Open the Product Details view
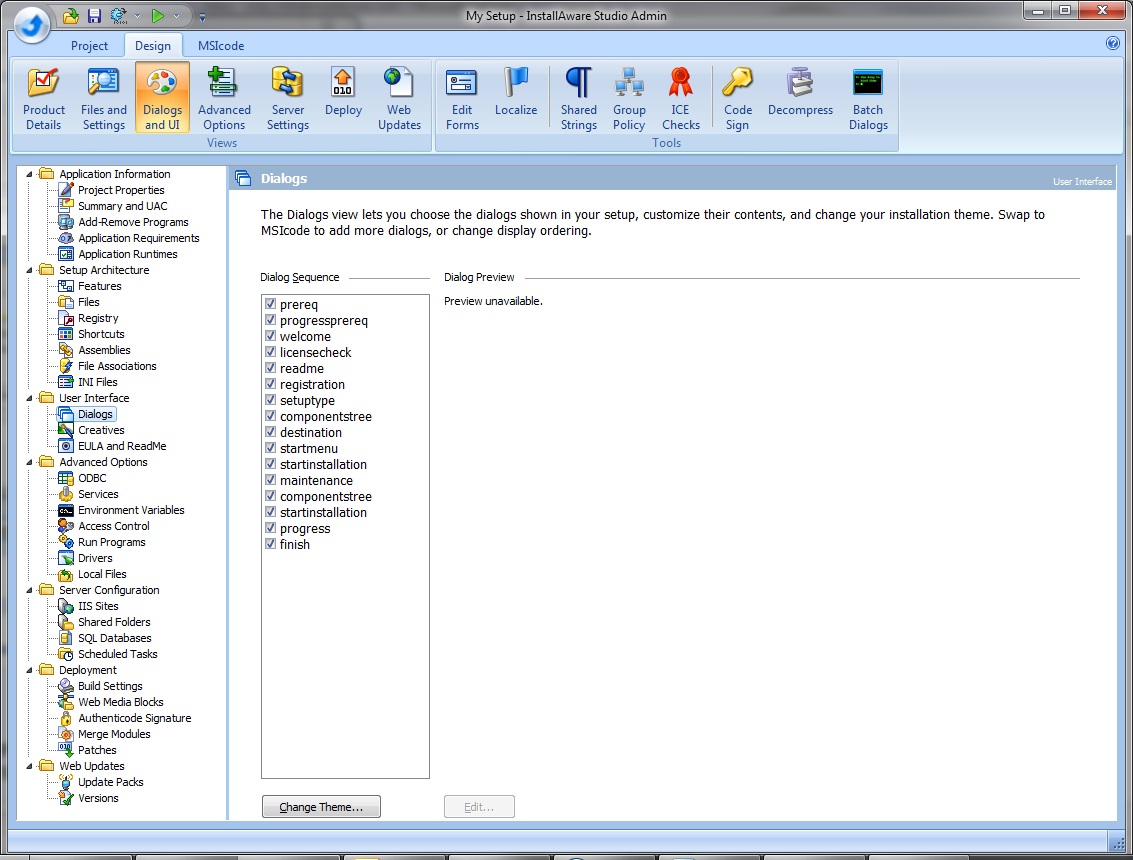The width and height of the screenshot is (1133, 860). (43, 98)
